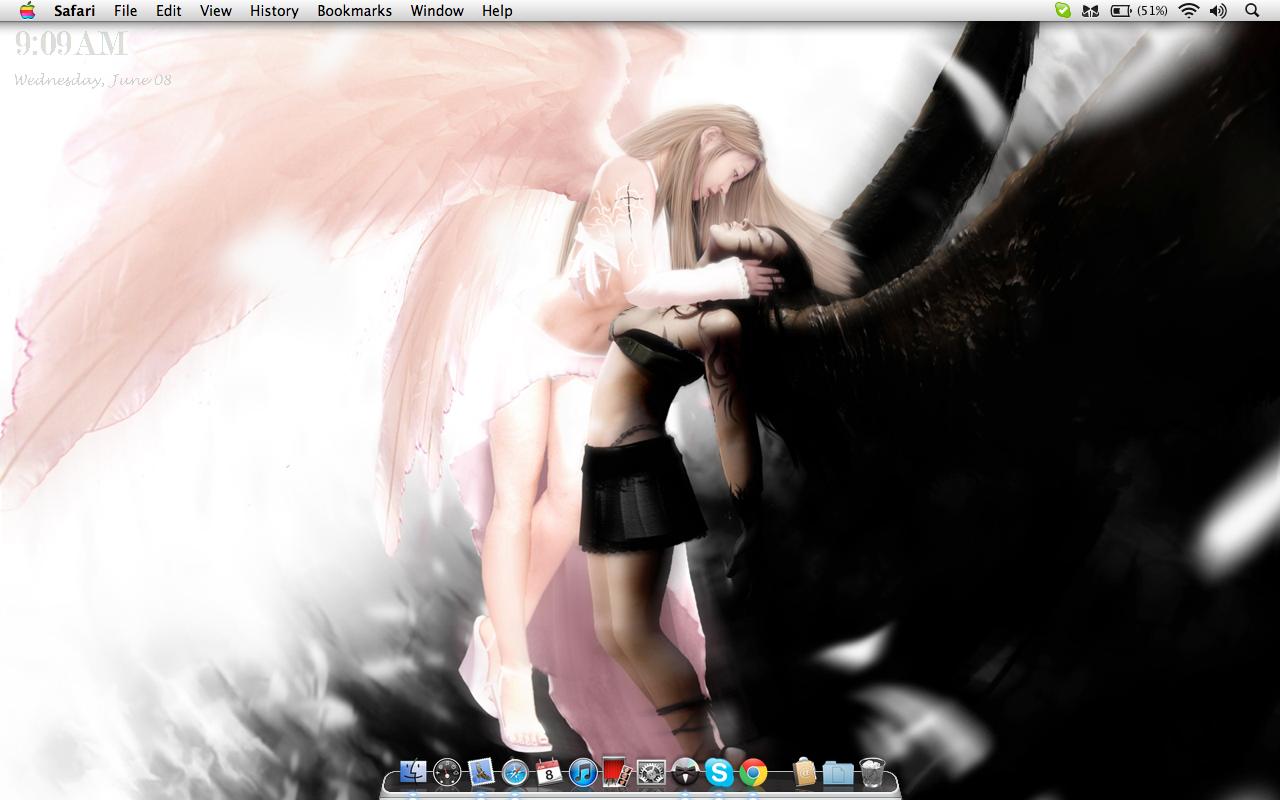Image resolution: width=1280 pixels, height=800 pixels.
Task: Open the iCal calendar icon in Dock
Action: (x=549, y=771)
